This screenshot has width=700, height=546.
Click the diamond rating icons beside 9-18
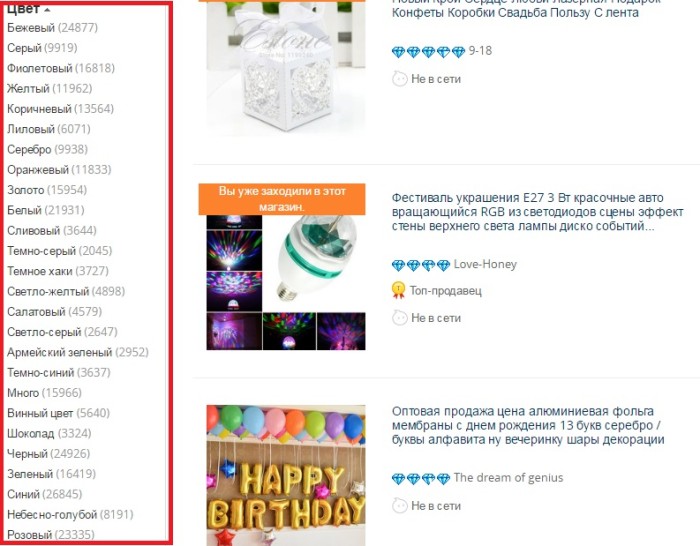point(429,52)
